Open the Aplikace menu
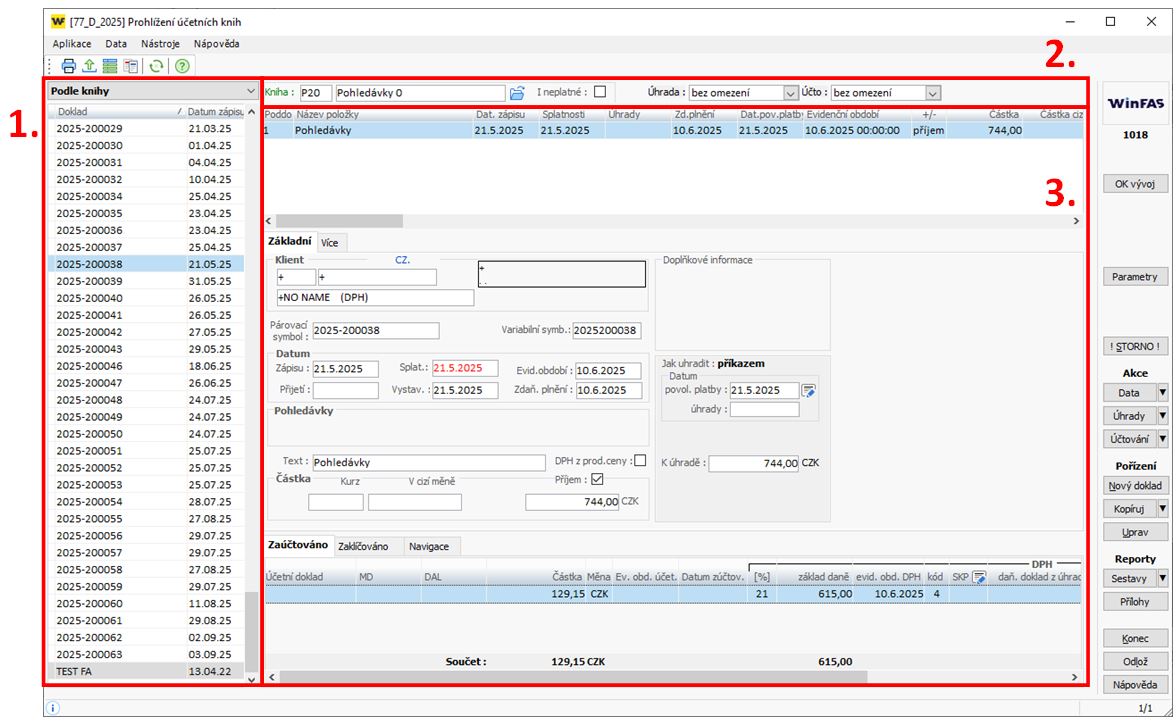1176x721 pixels. 72,44
